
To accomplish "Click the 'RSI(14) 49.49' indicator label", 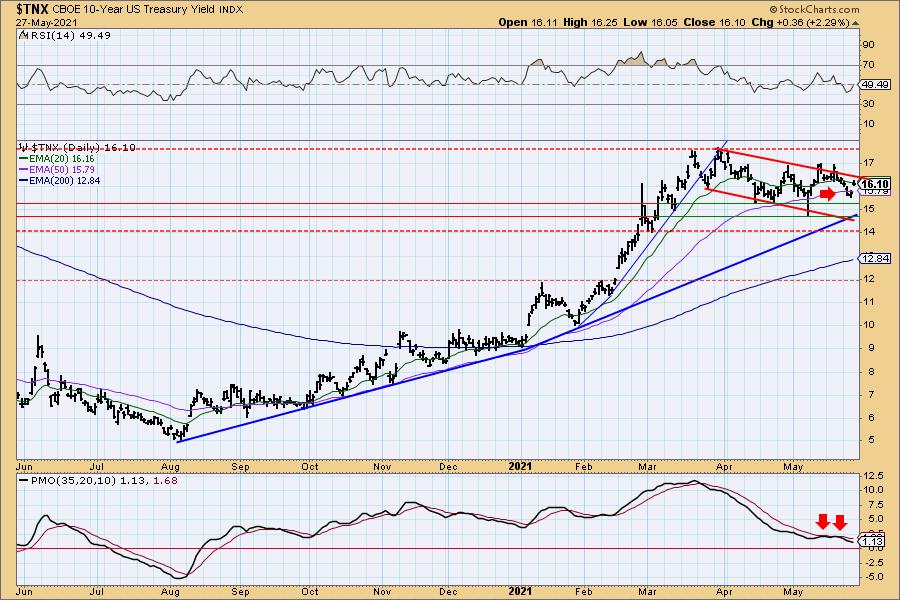I will [x=69, y=36].
